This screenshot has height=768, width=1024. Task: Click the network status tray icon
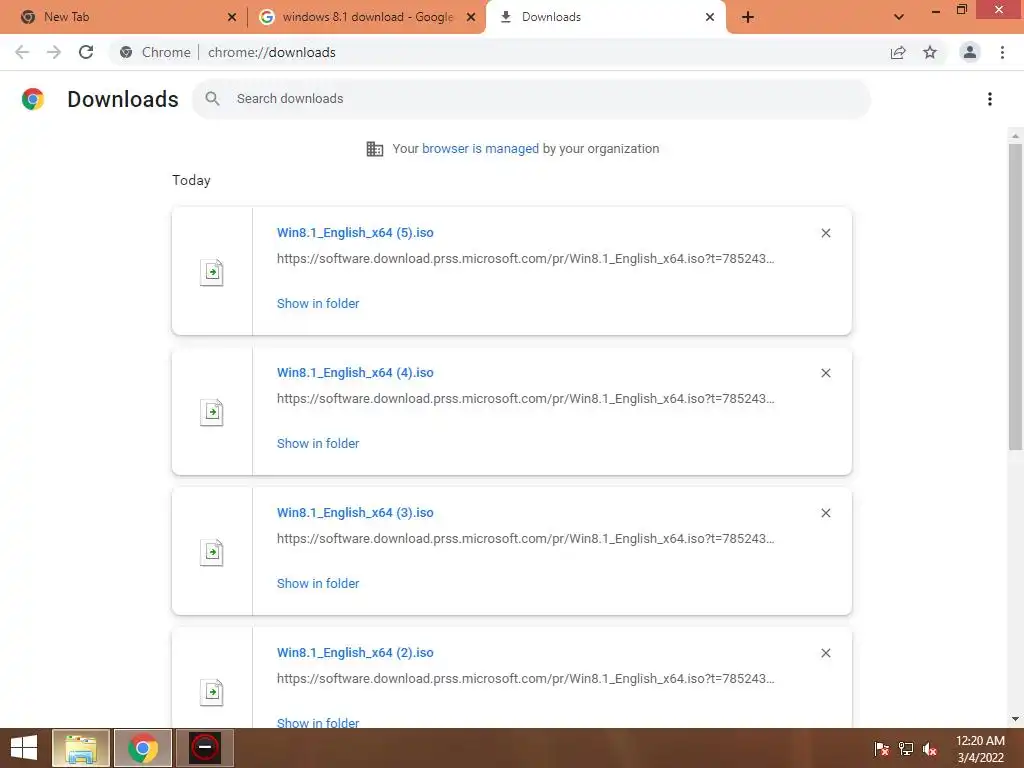coord(906,748)
